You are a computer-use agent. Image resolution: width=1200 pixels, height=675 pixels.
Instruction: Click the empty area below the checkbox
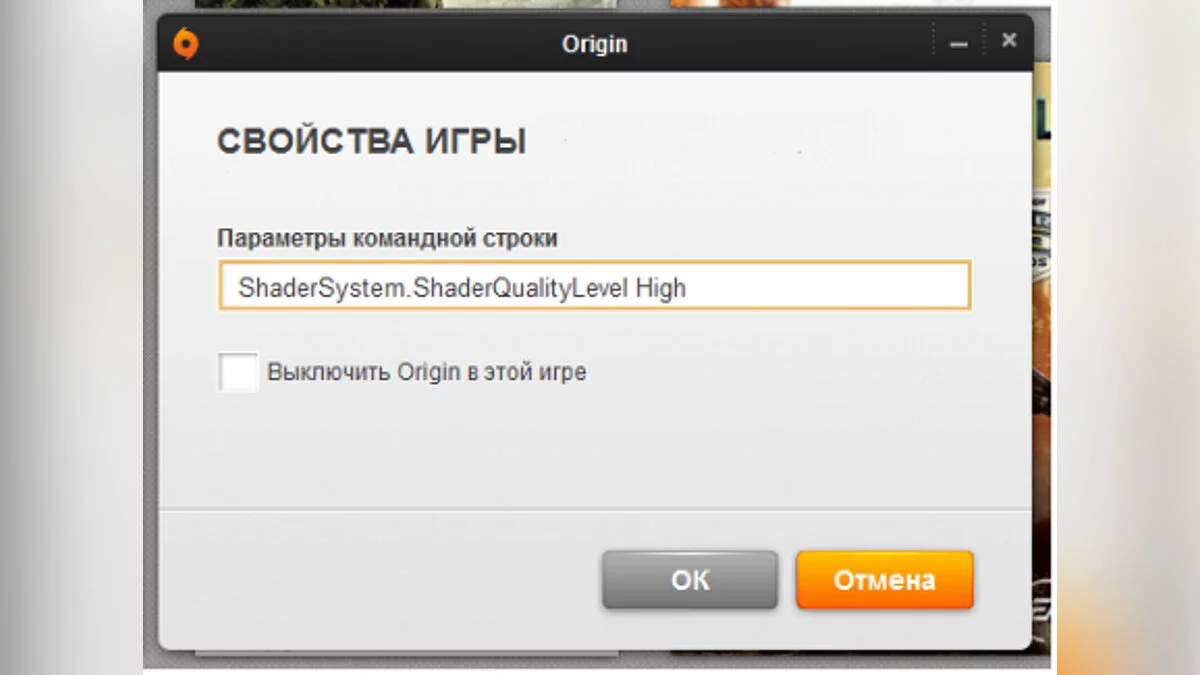[595, 450]
